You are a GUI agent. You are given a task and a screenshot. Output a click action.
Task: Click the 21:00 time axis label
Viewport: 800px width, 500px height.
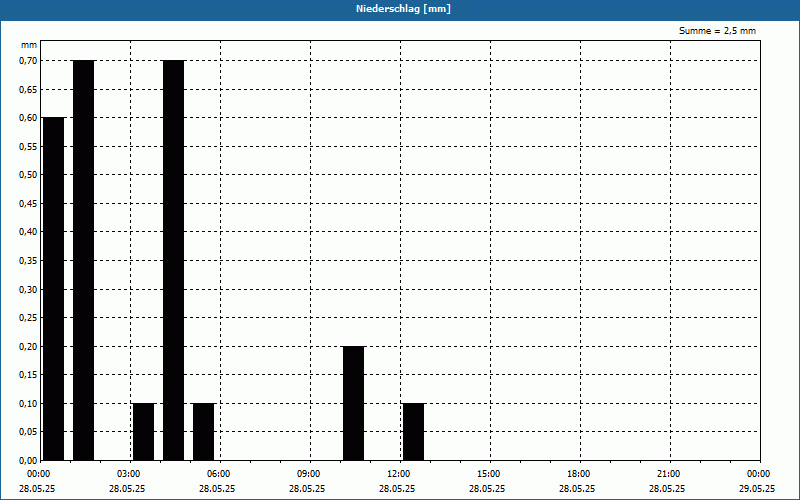(669, 474)
